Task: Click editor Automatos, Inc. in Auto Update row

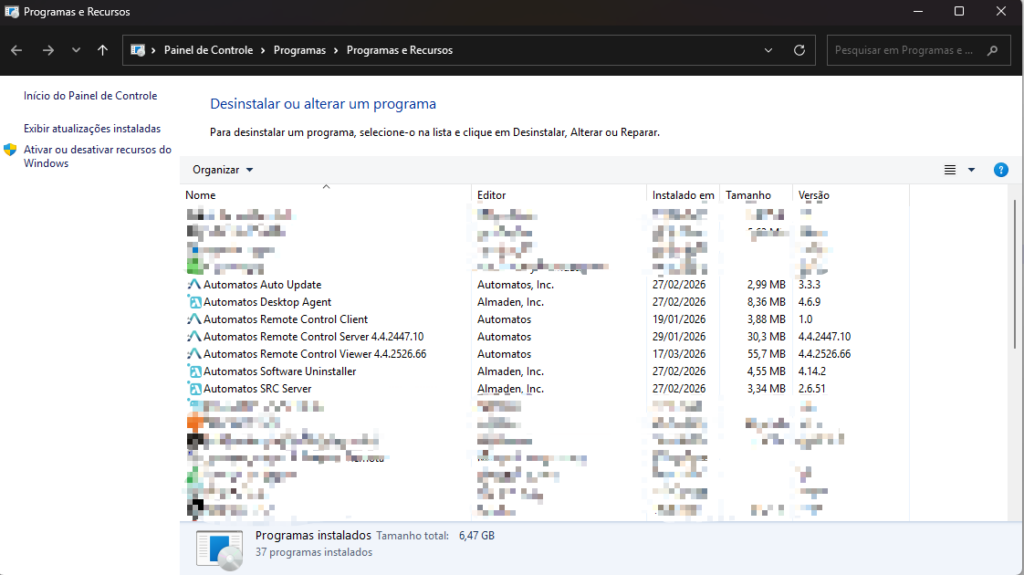Action: point(515,285)
